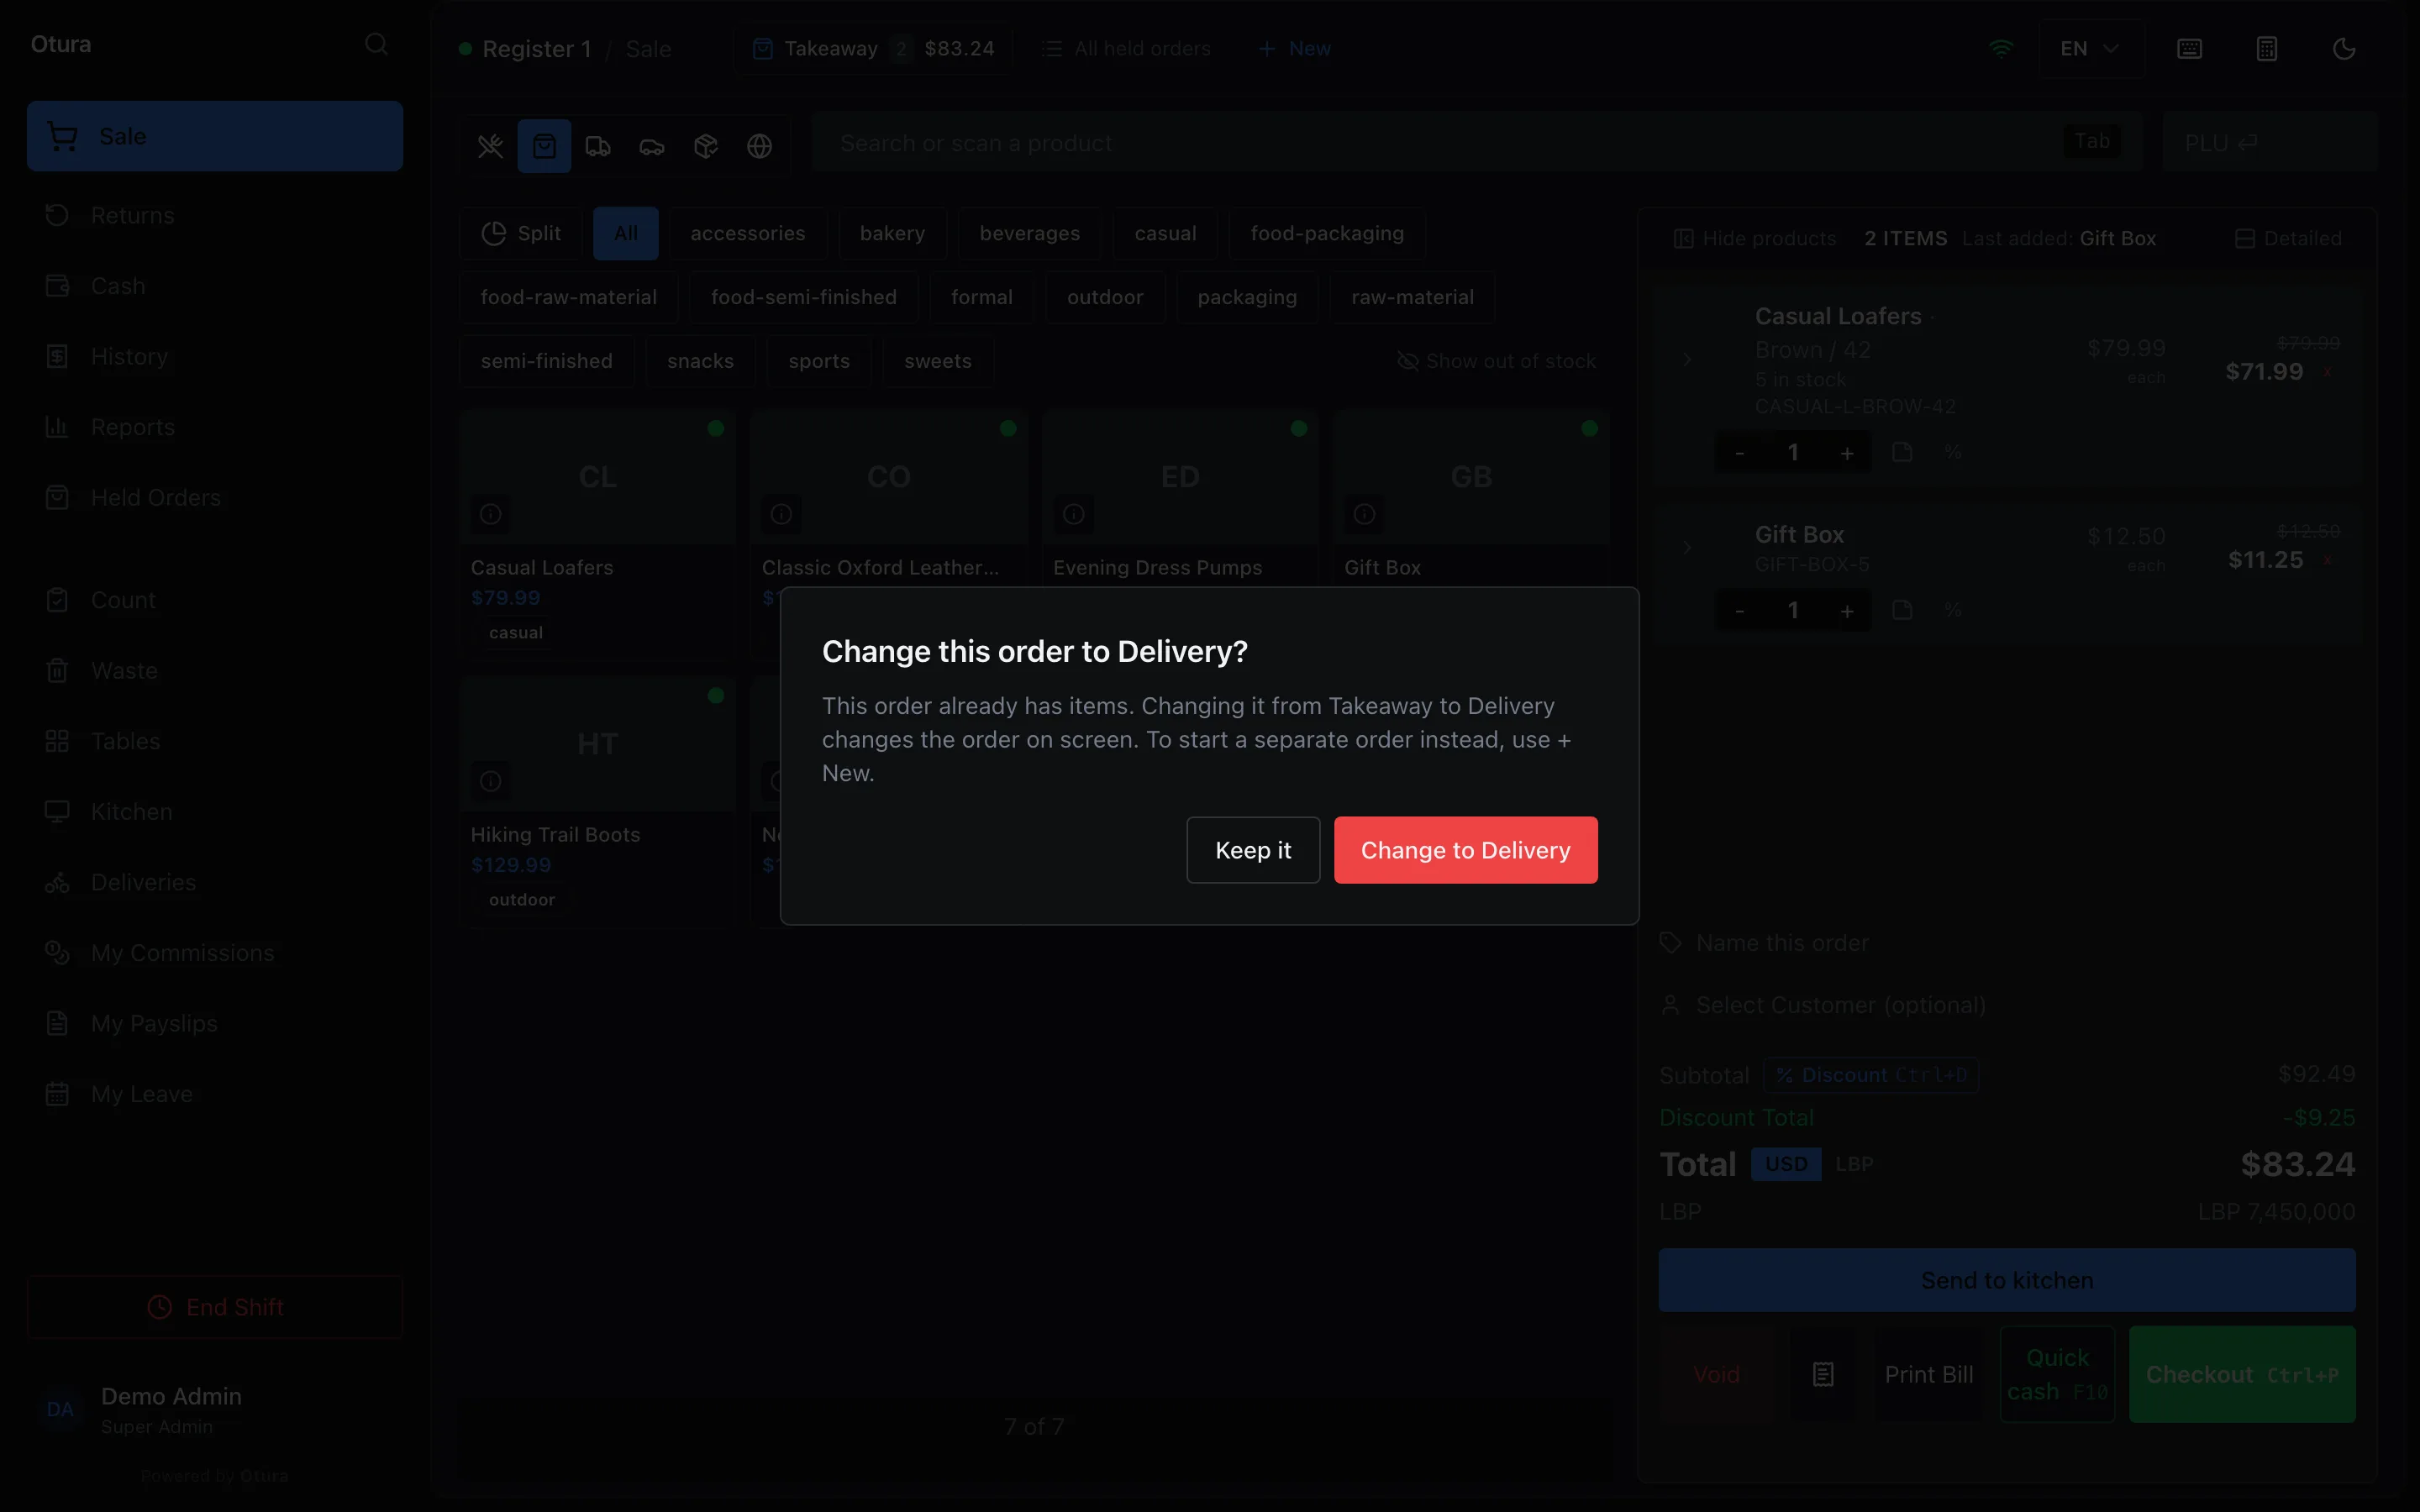Screen dimensions: 2420x1512
Task: Select takeaway bag order type icon
Action: pos(544,146)
